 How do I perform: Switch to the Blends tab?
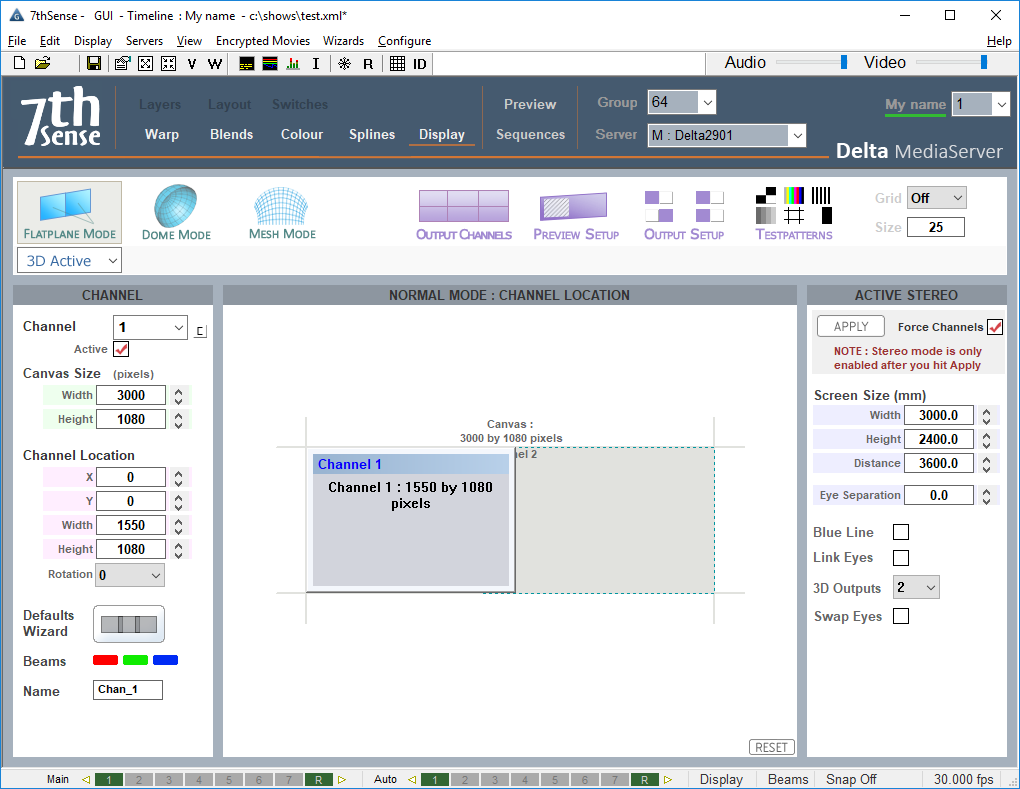click(x=232, y=134)
